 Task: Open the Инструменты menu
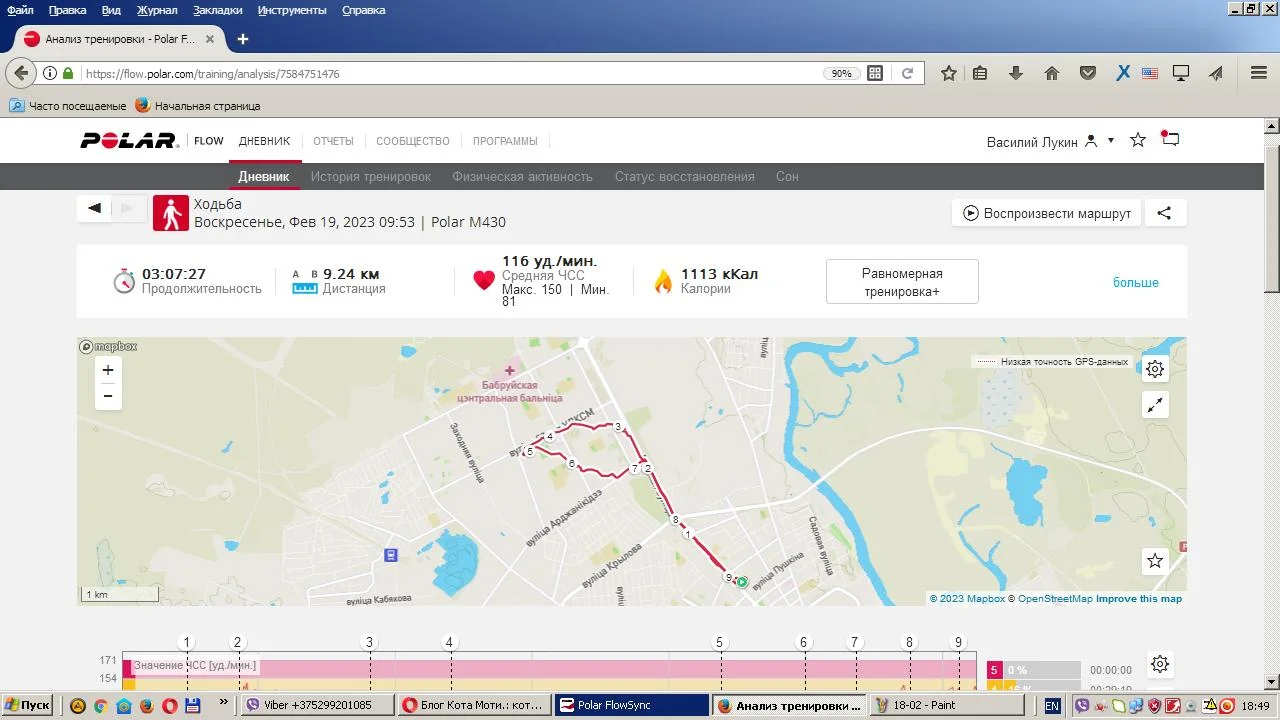291,10
